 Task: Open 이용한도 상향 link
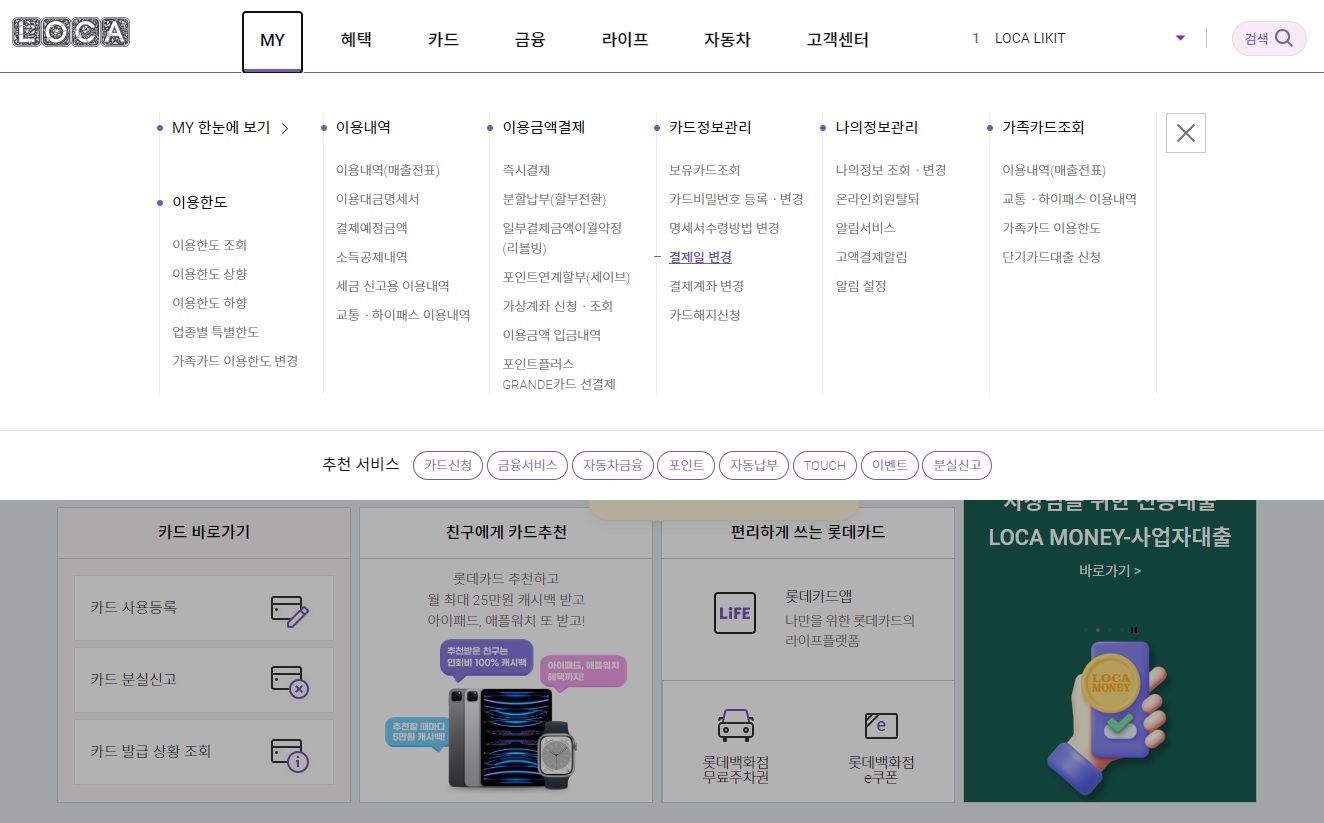tap(209, 274)
